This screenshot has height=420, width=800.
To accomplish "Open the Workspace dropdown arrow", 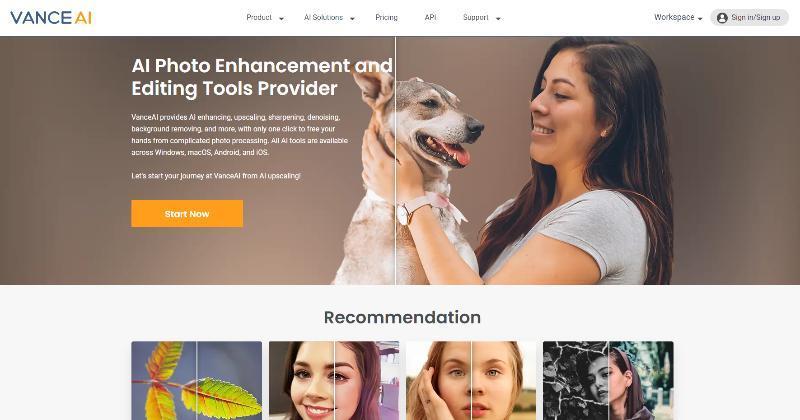I will coord(700,18).
